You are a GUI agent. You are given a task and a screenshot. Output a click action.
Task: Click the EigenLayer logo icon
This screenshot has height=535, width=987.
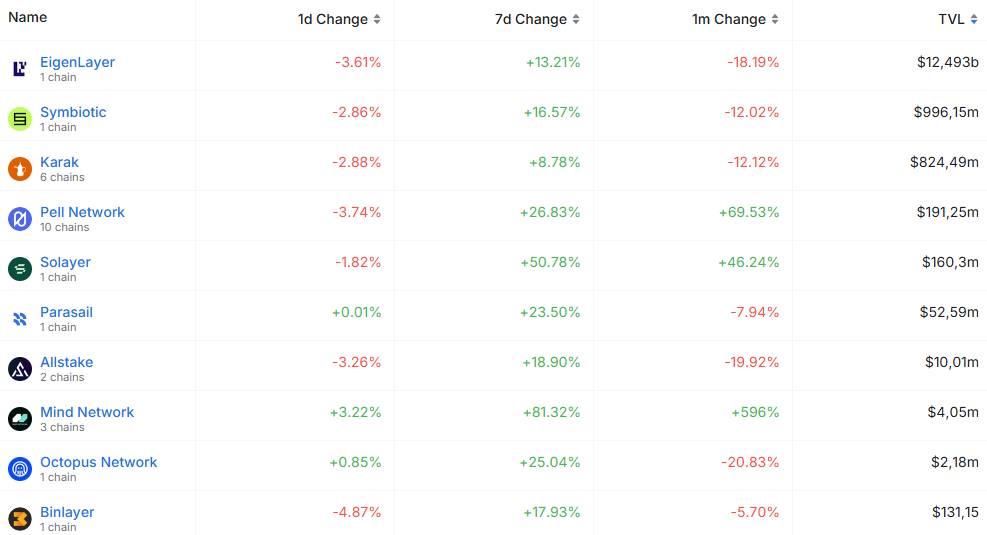20,69
